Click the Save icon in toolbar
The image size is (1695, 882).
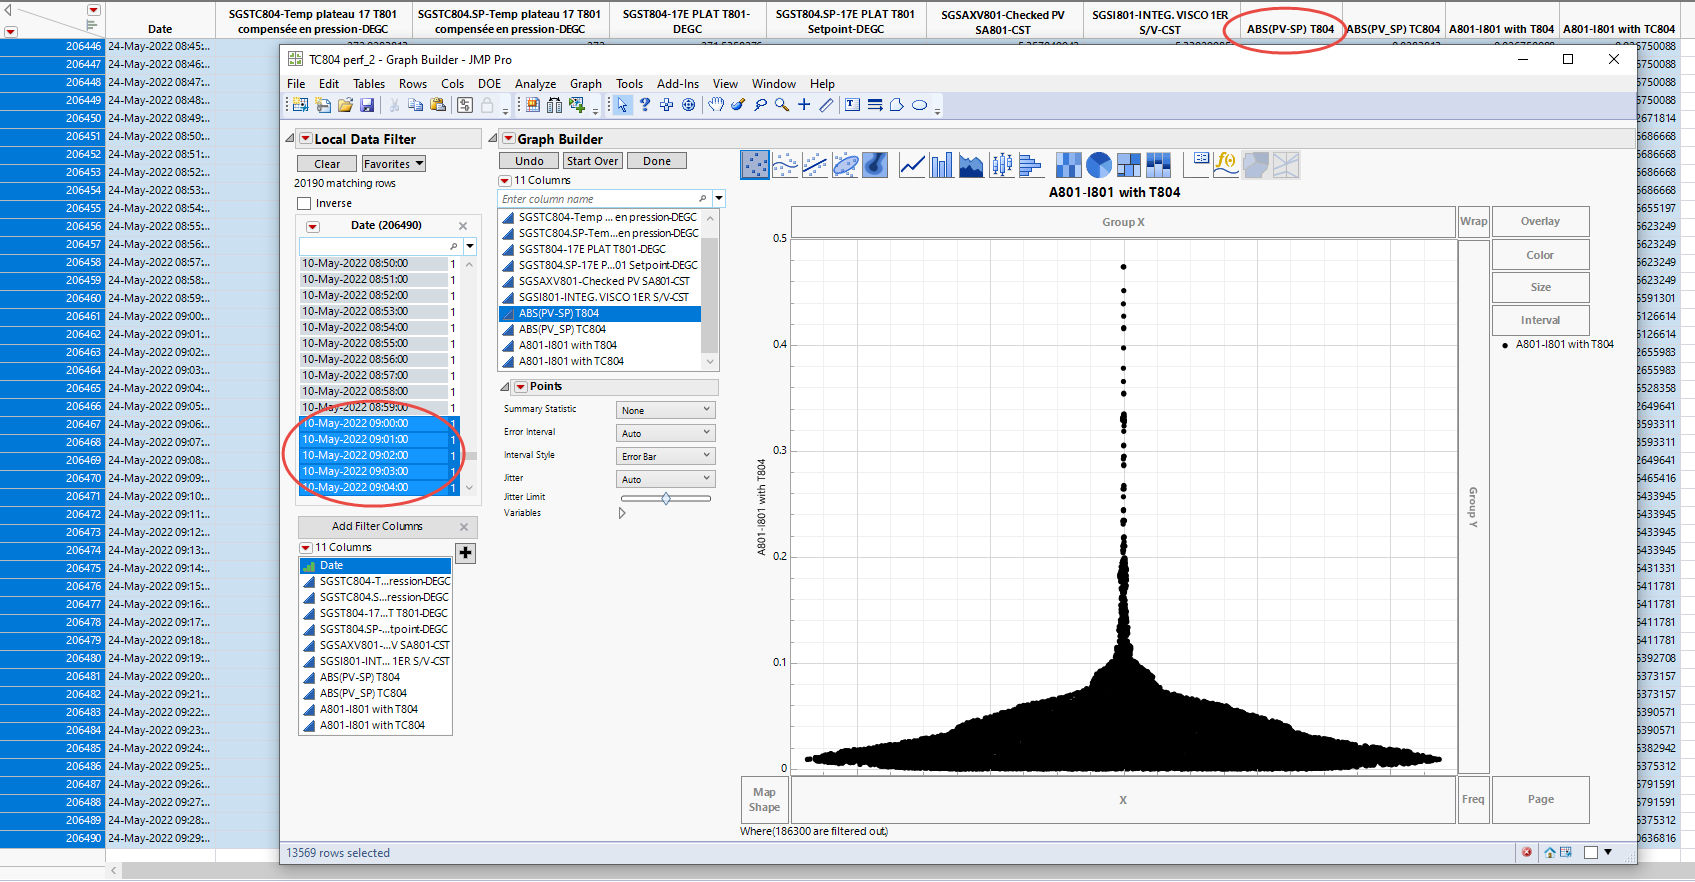click(367, 105)
